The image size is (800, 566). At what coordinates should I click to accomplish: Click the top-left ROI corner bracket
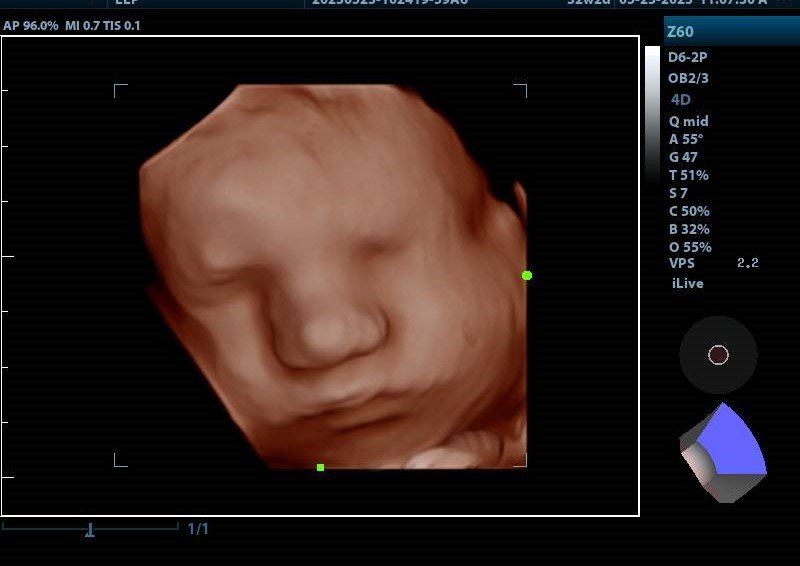120,90
